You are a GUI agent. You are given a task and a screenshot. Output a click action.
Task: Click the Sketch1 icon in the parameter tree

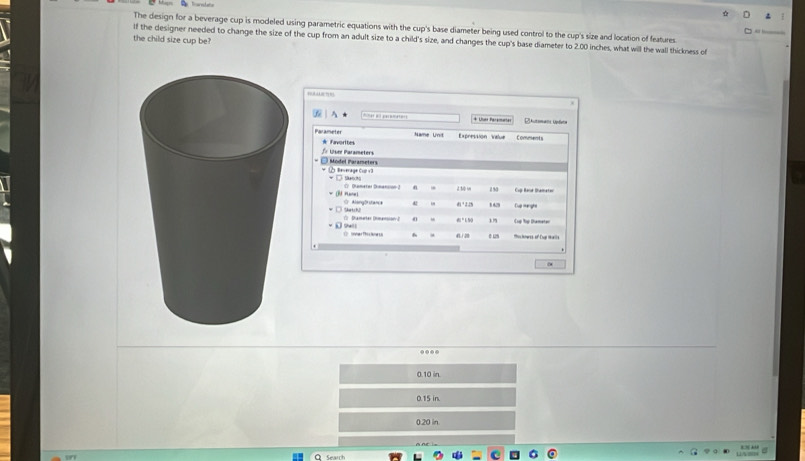[339, 178]
